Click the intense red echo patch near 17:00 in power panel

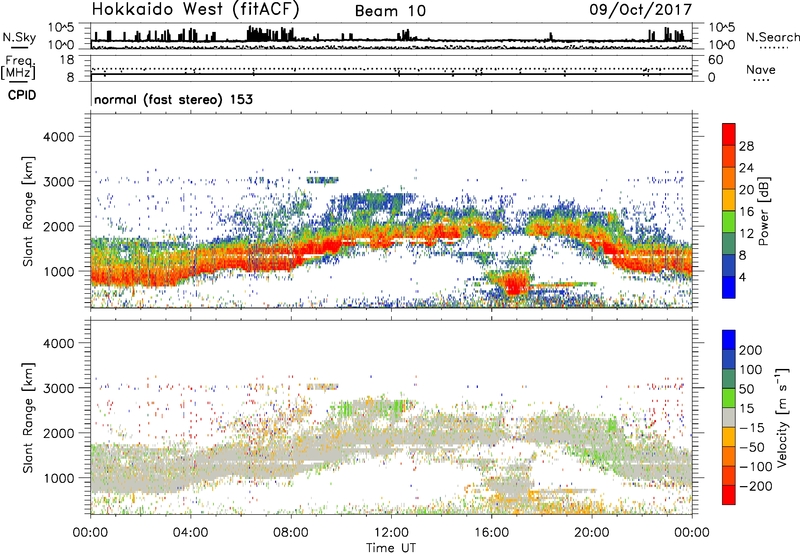(514, 284)
